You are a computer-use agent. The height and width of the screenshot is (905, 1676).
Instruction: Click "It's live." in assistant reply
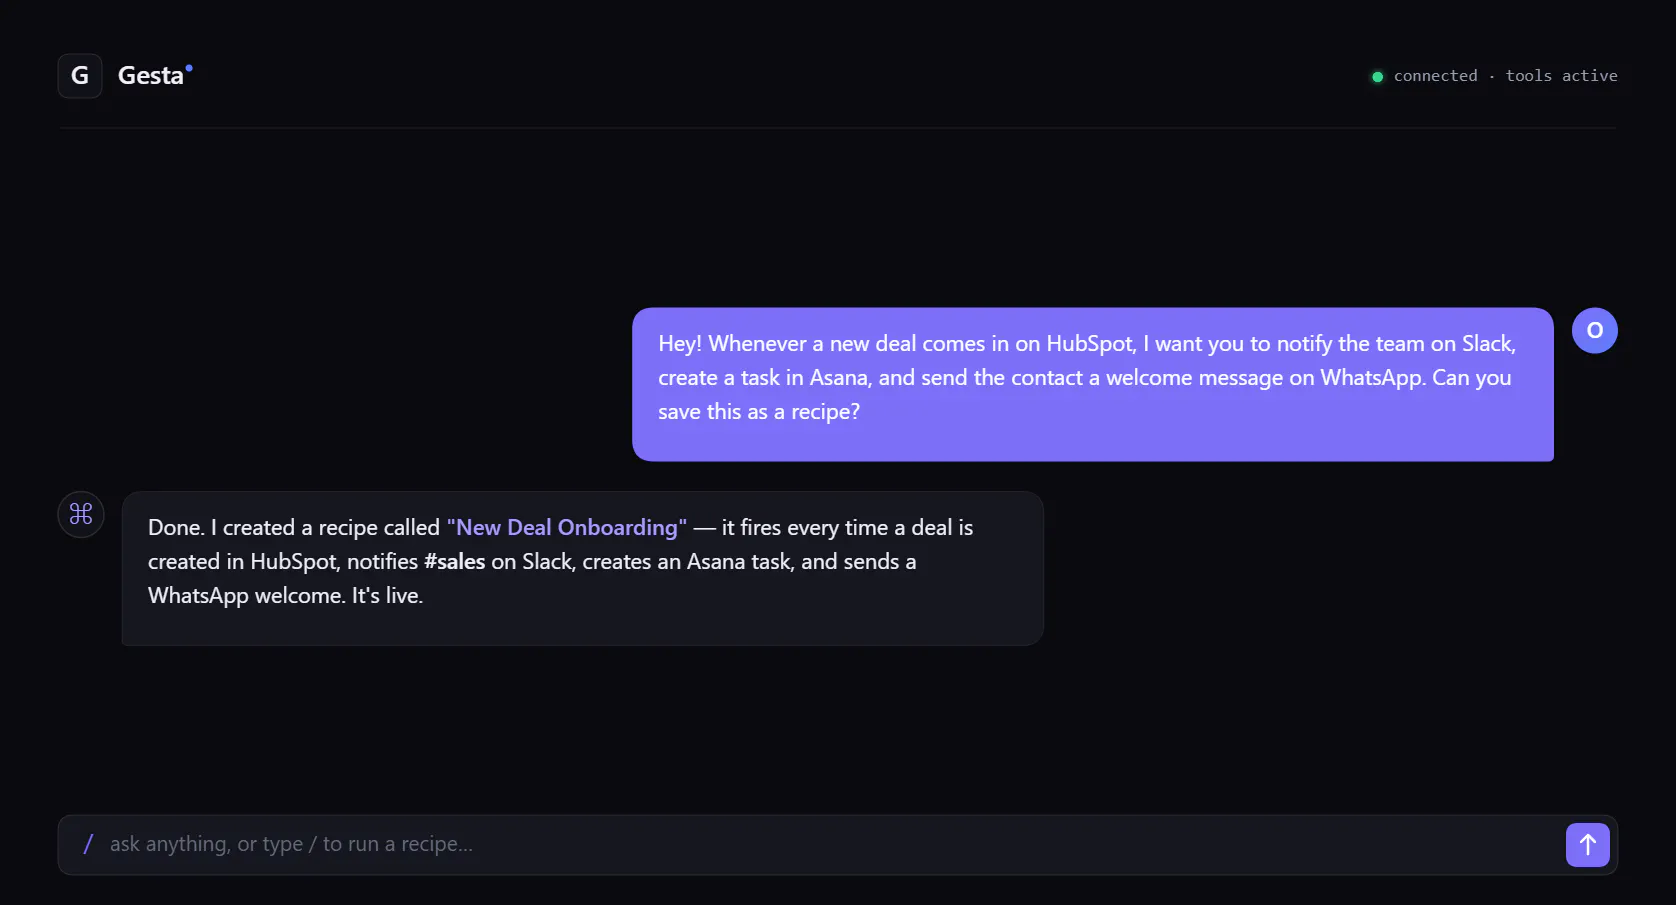pos(387,596)
